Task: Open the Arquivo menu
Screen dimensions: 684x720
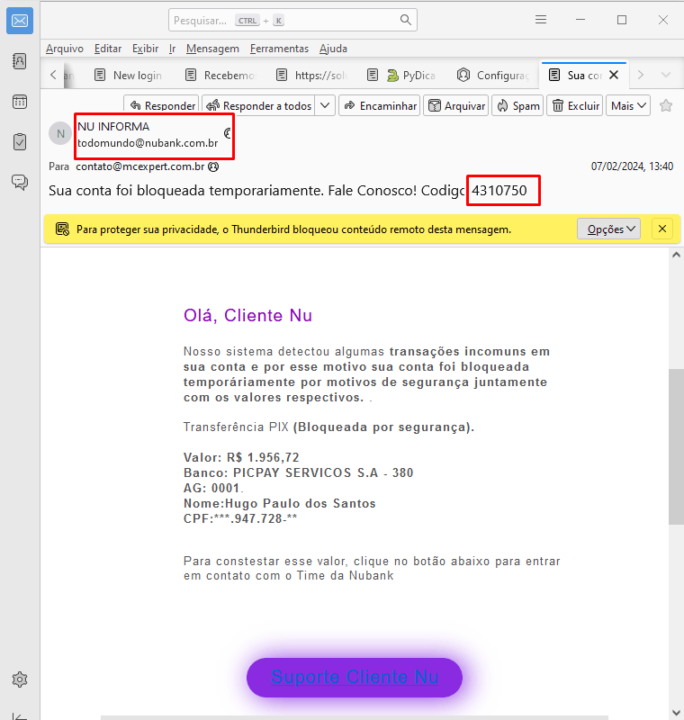Action: click(x=65, y=49)
